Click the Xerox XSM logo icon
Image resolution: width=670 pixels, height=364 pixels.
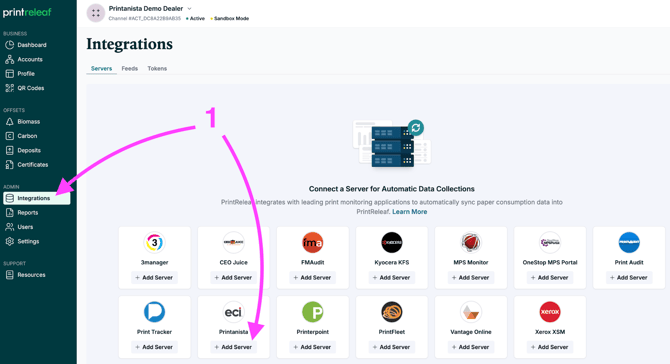pos(550,312)
